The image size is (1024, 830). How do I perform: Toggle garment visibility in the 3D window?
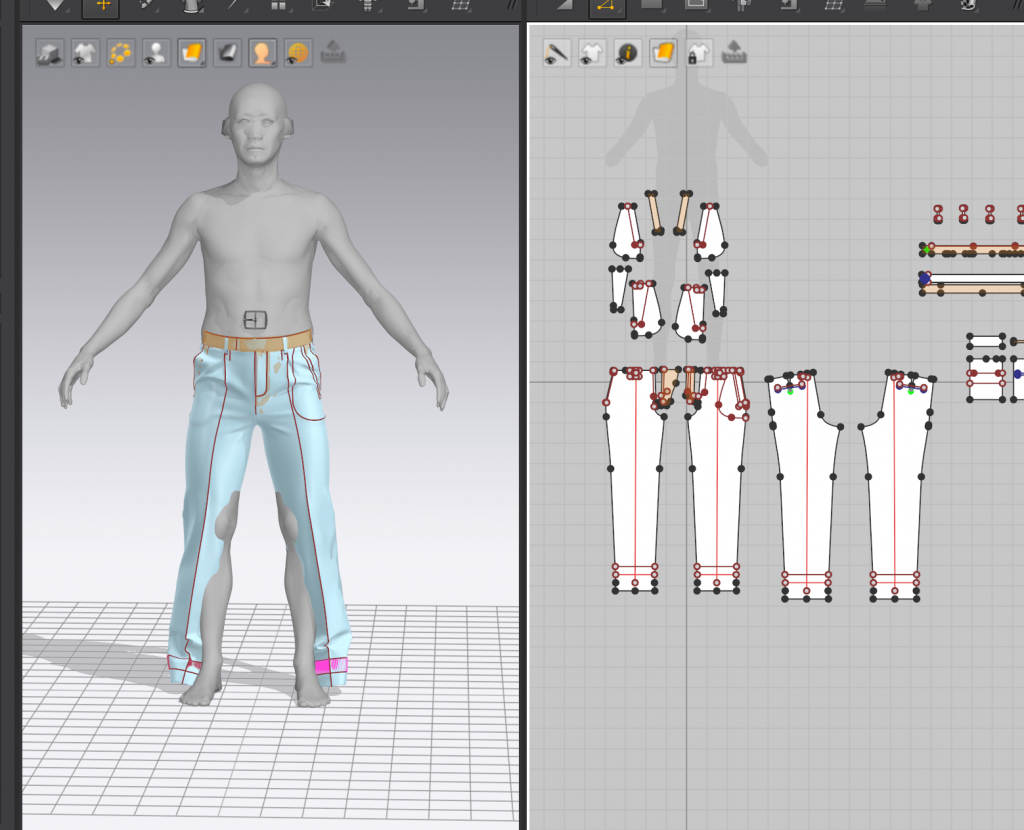point(84,53)
